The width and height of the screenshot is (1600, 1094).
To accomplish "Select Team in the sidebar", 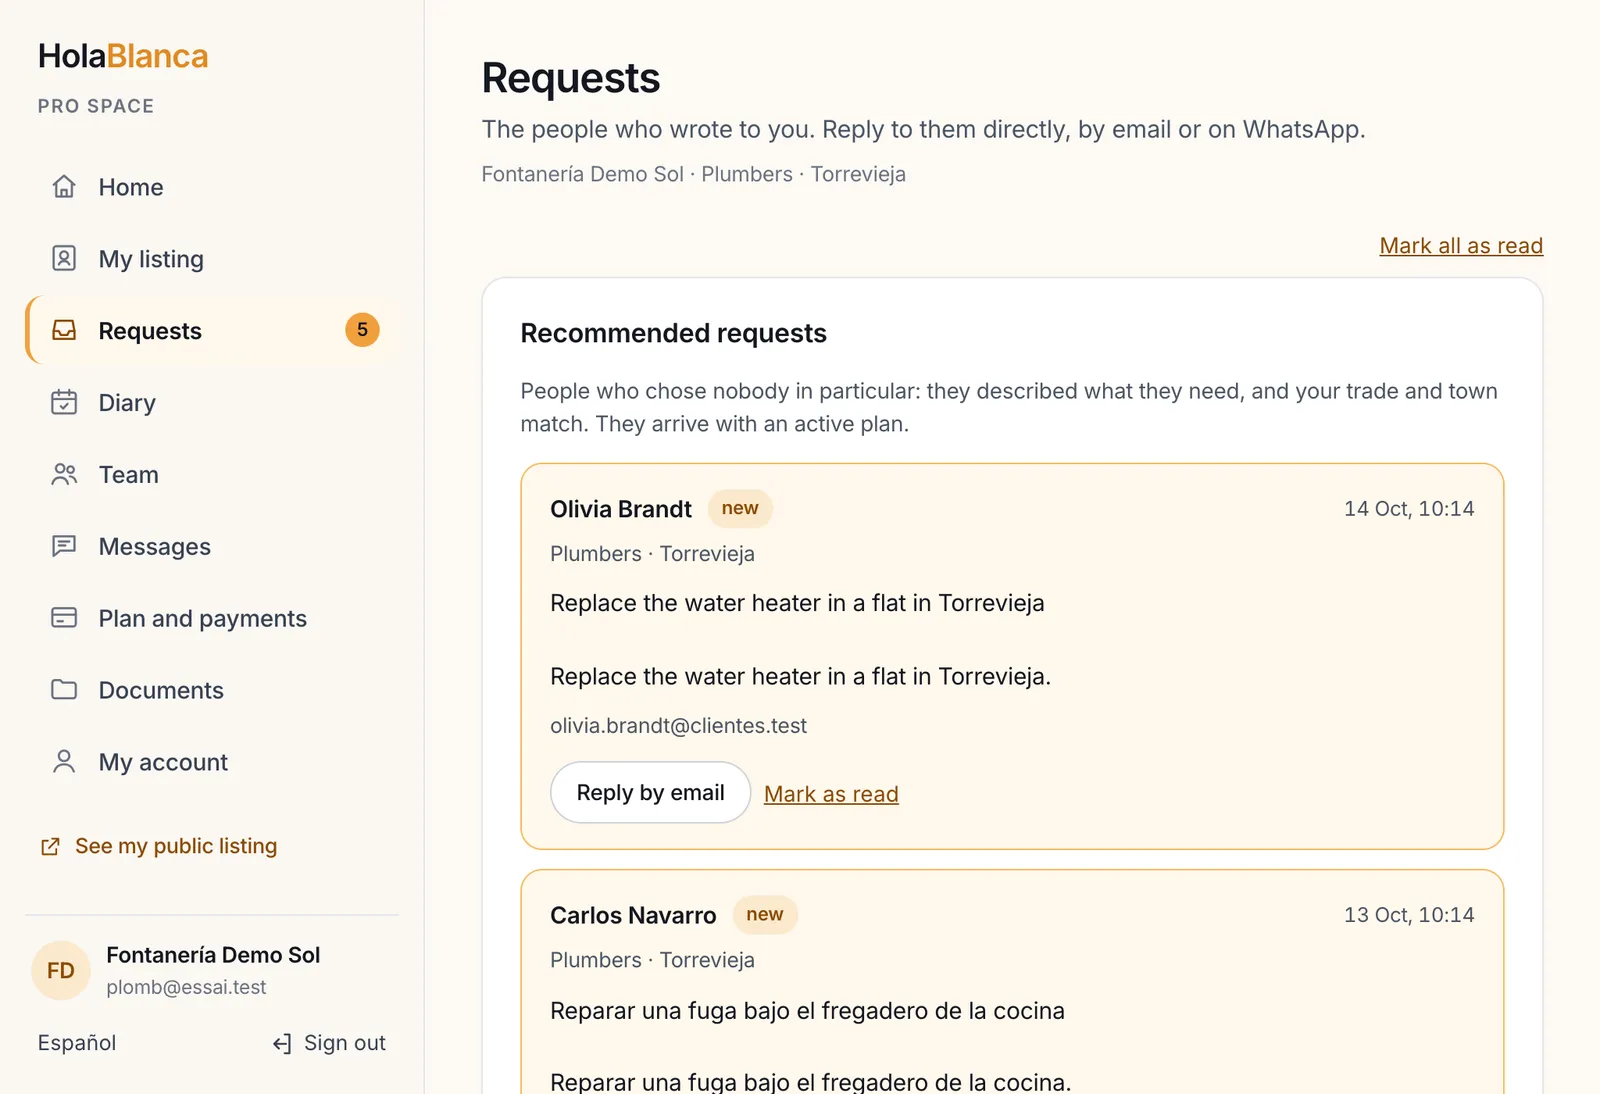I will (x=212, y=474).
